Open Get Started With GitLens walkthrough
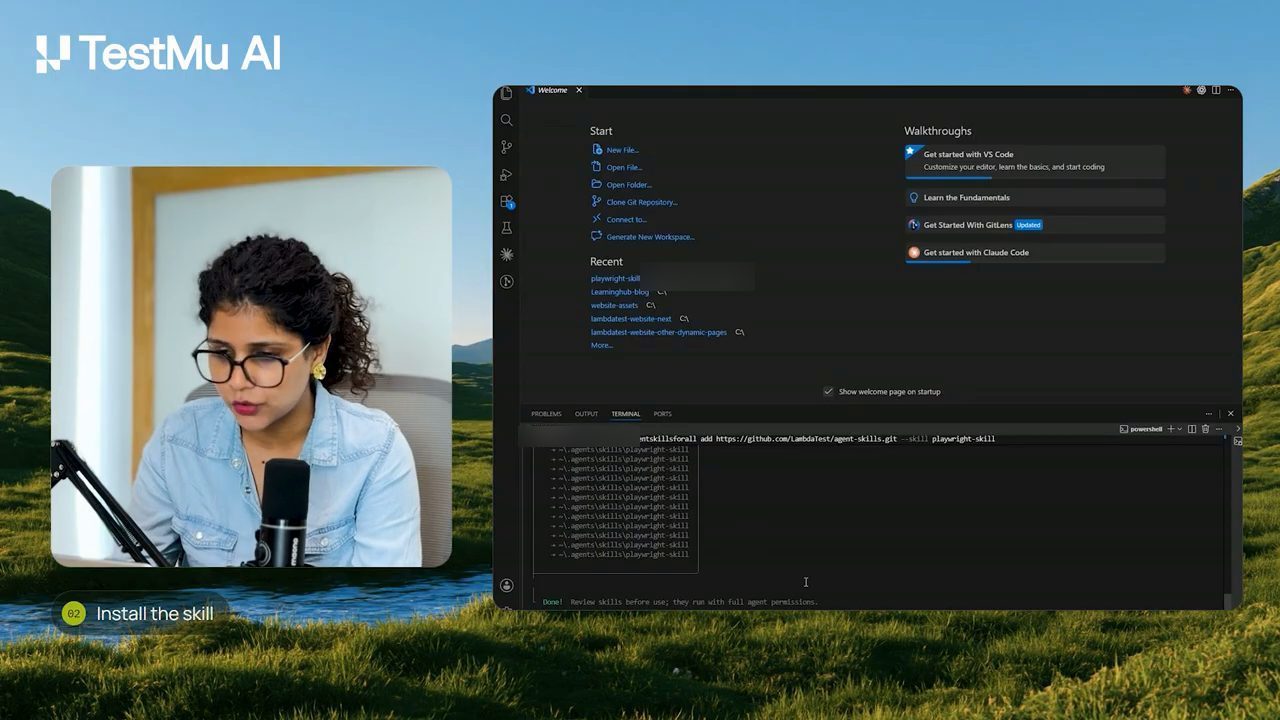 coord(1035,225)
